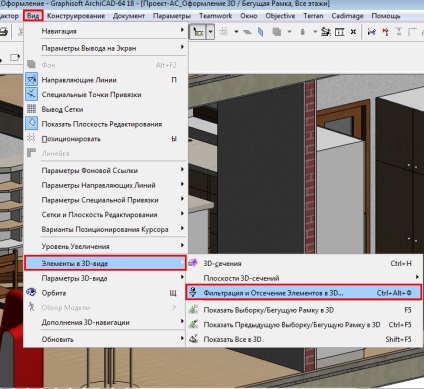Click the Фильтрация и Отсечение Элементов в 3D icon
424x389 pixels.
193,293
